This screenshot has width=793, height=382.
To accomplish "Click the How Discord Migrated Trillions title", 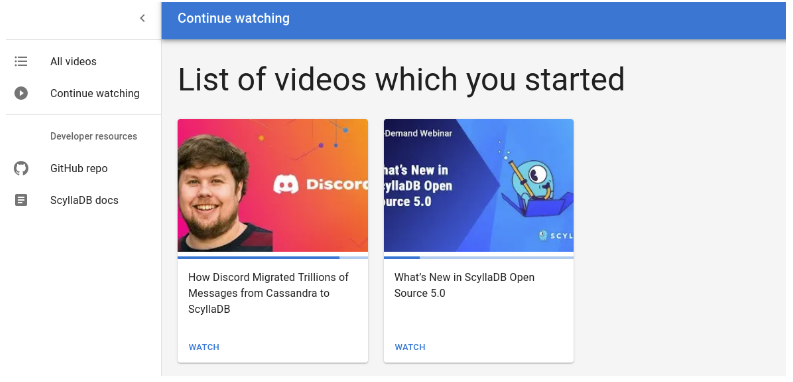I will point(268,293).
